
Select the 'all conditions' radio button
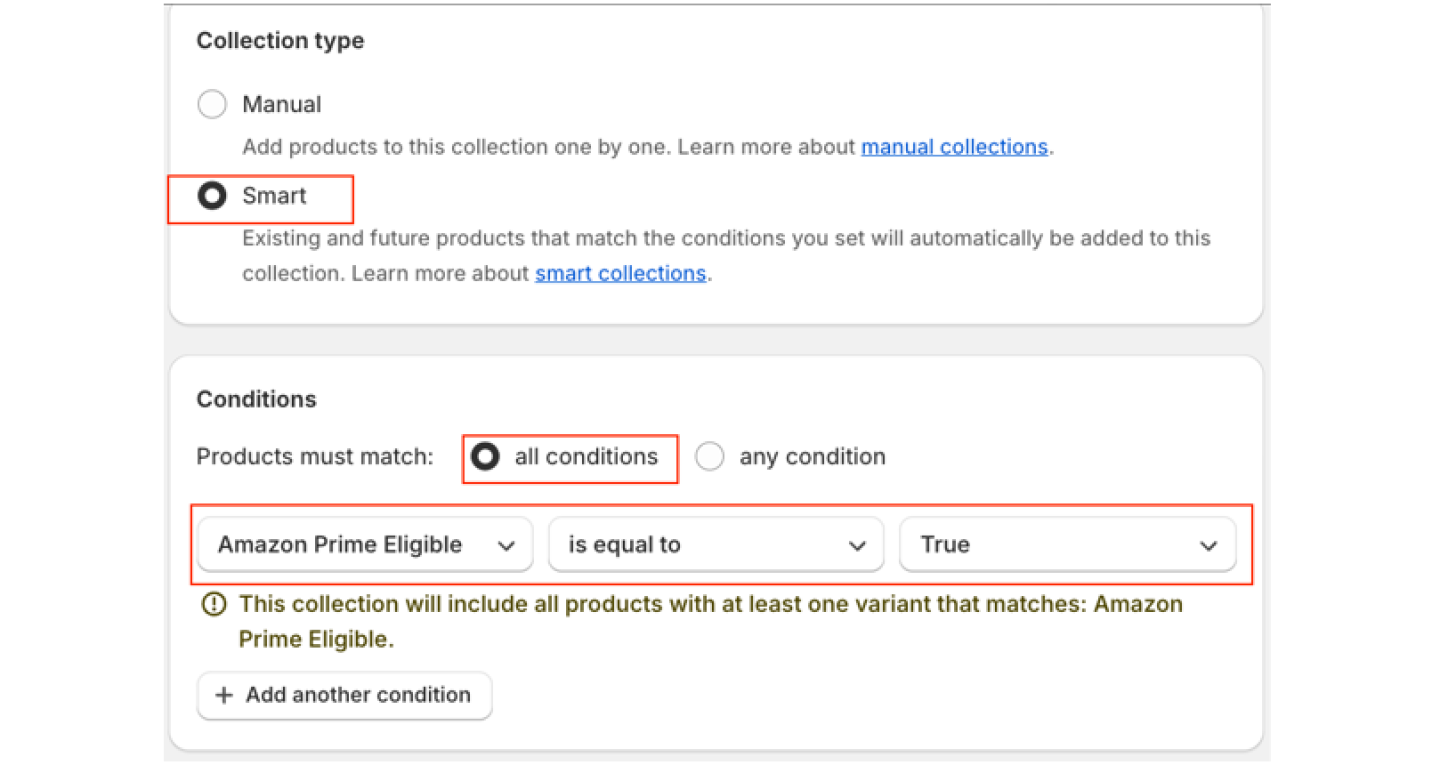pos(485,457)
